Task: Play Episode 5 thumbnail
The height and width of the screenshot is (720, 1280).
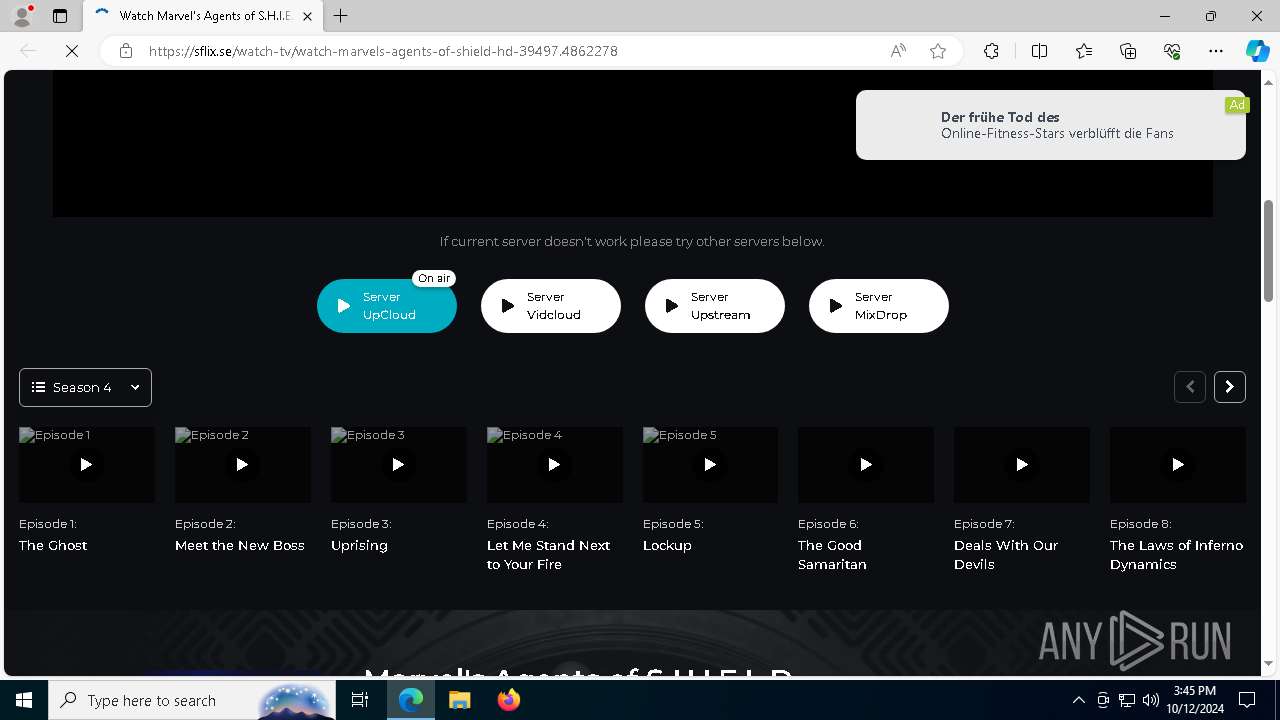Action: tap(710, 465)
